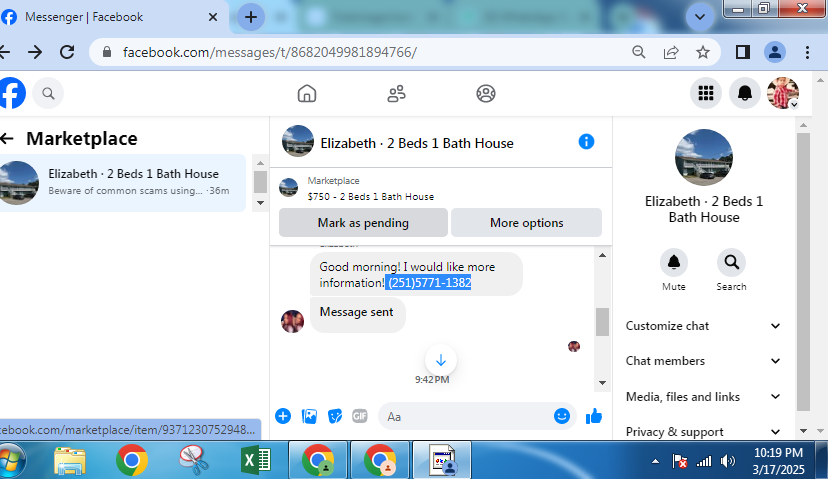Click the Message sent bubble
The image size is (828, 479).
(357, 313)
